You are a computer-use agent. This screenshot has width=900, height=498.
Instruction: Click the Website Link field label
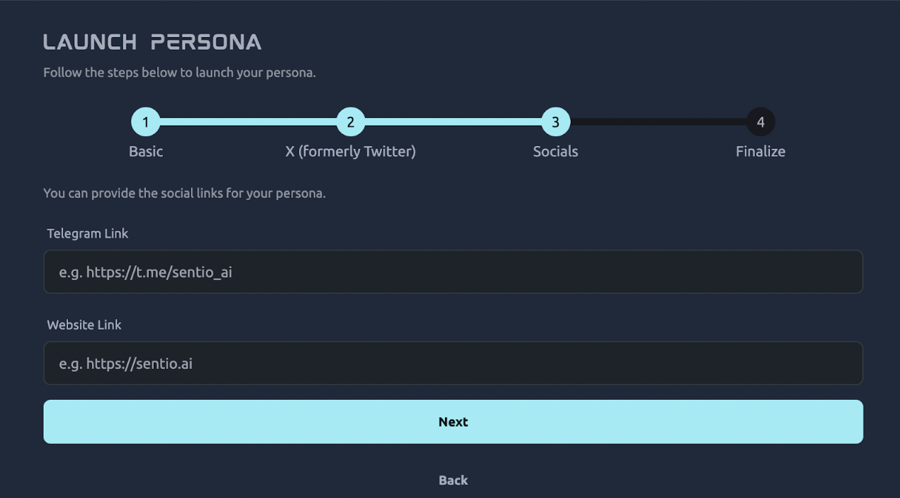pos(84,325)
